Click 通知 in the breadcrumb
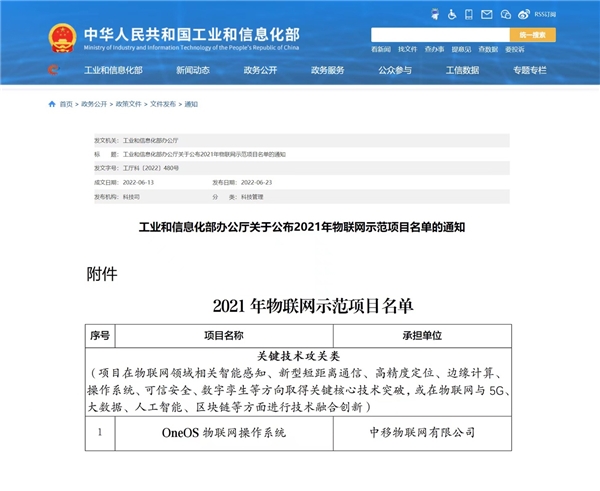The width and height of the screenshot is (600, 491). point(191,104)
